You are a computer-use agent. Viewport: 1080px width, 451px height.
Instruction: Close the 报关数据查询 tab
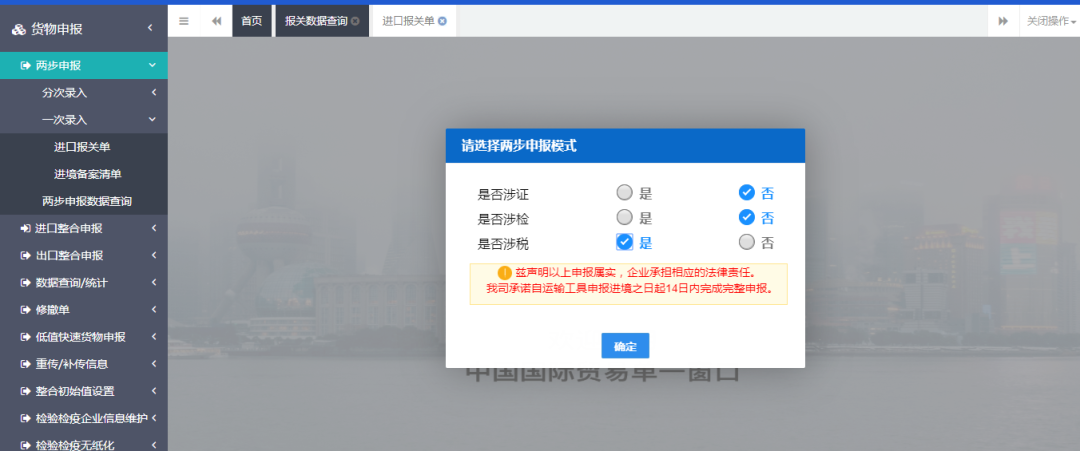pyautogui.click(x=355, y=21)
